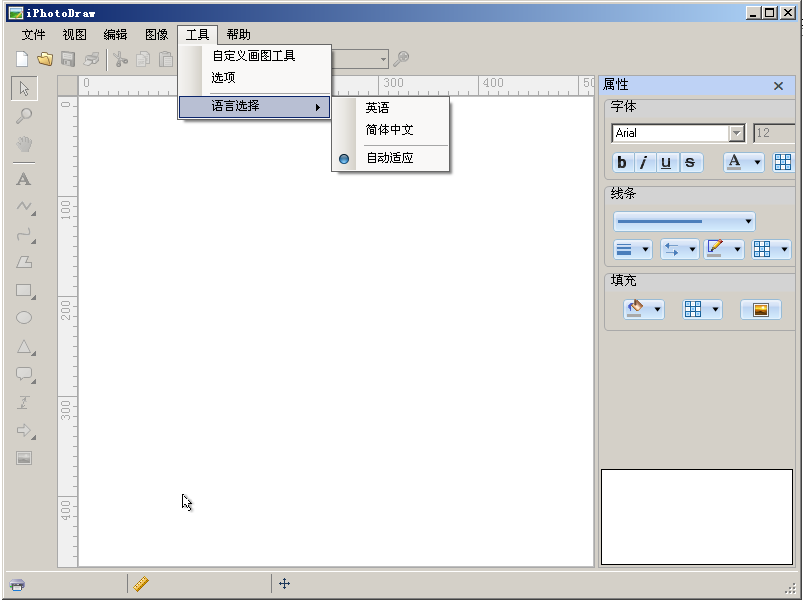The height and width of the screenshot is (601, 803).
Task: Open the line pattern grid dropdown
Action: (x=771, y=250)
